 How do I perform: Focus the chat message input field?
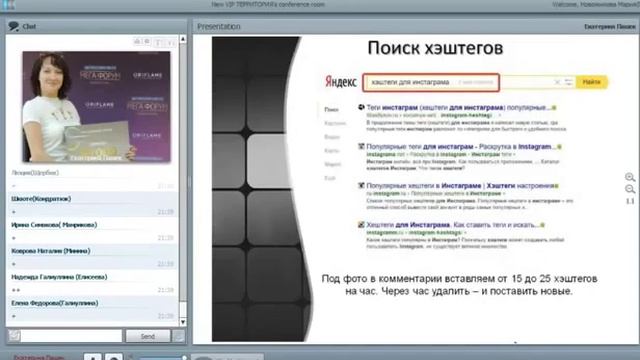click(x=71, y=336)
